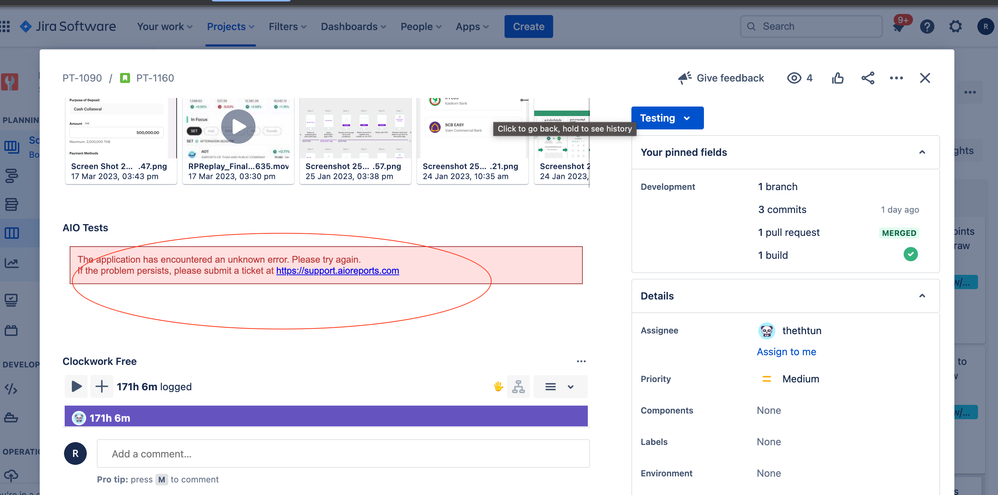Click the MERGED status badge
Image resolution: width=998 pixels, height=495 pixels.
899,233
